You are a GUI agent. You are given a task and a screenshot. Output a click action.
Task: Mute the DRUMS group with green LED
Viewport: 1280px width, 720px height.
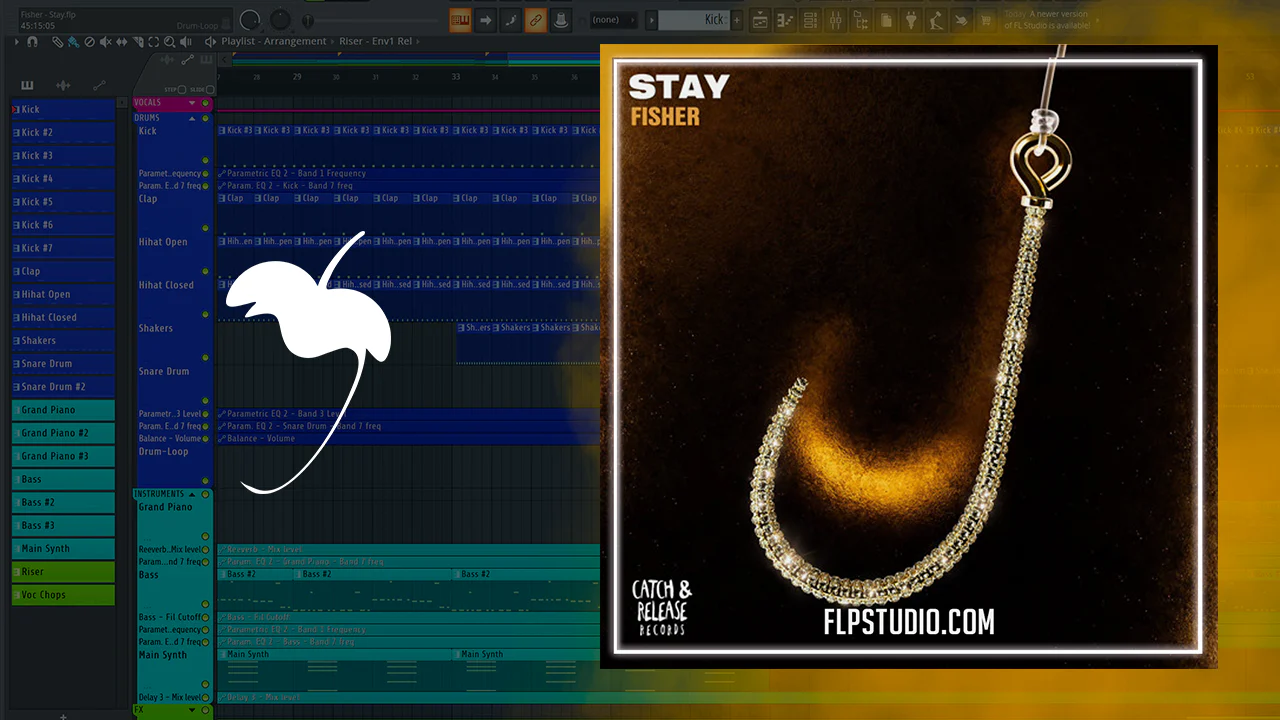point(206,118)
